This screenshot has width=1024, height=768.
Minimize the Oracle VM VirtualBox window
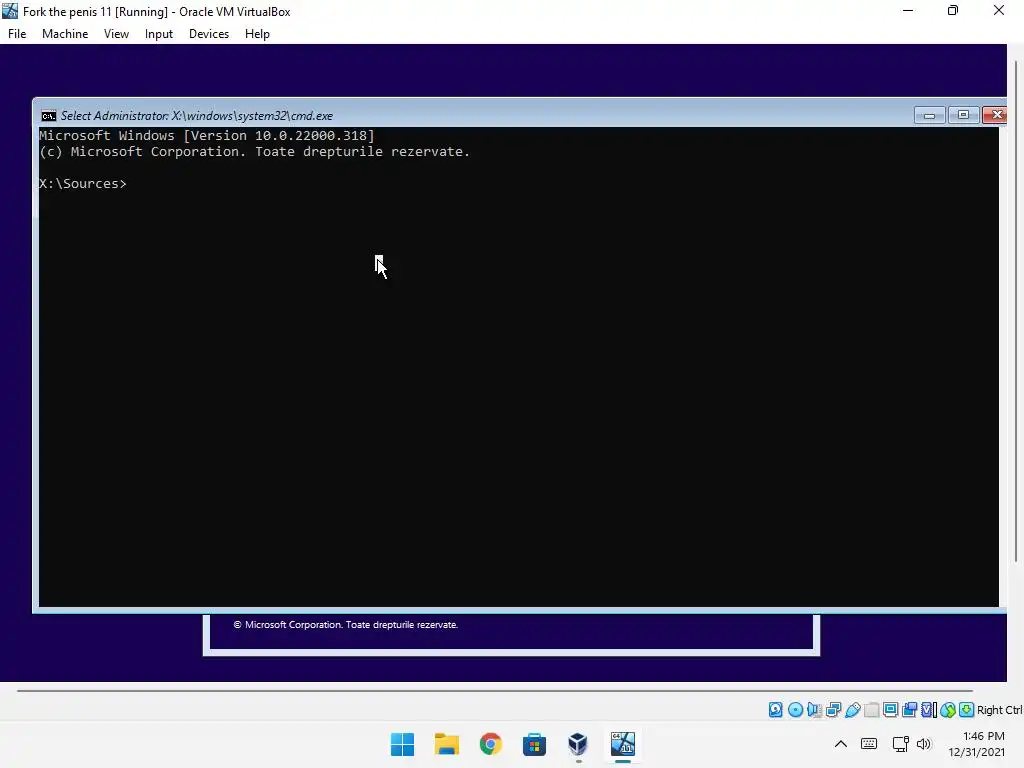coord(908,11)
